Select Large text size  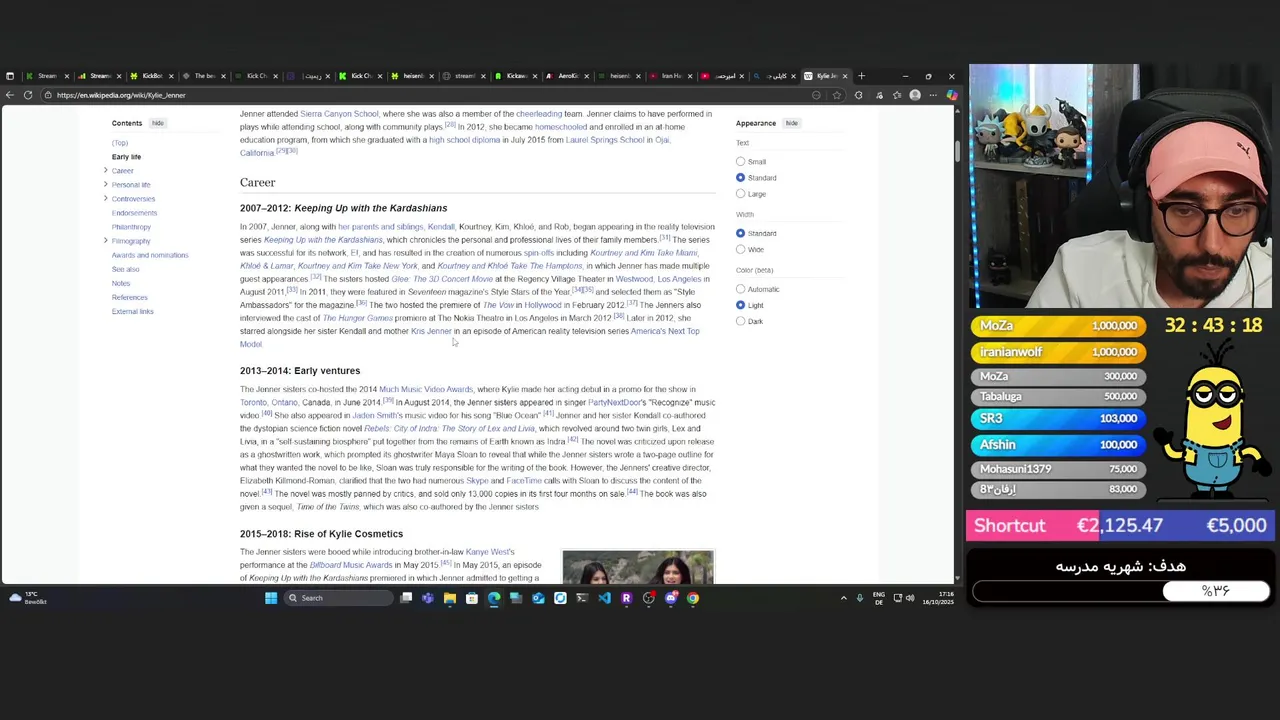pos(741,194)
